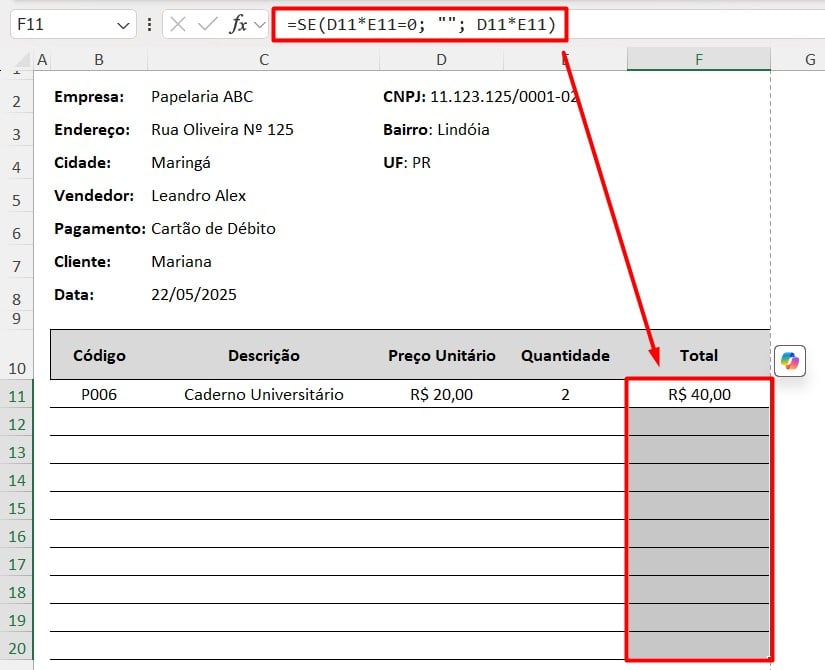Click the 'Endereço:' label cell
Screen dimensions: 825x670
coord(92,129)
